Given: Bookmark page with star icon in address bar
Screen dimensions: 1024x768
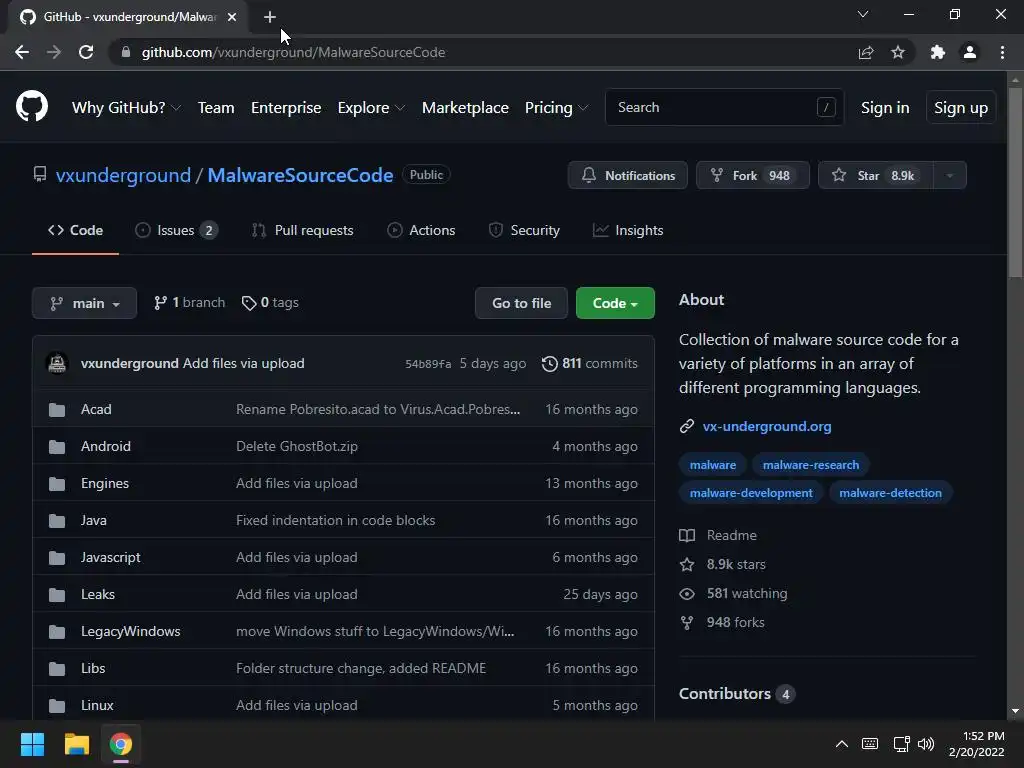Looking at the screenshot, I should tap(898, 52).
